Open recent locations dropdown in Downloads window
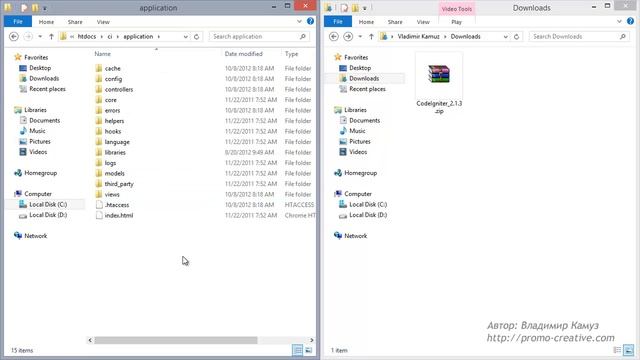Viewport: 640px width, 360px height. [360, 37]
